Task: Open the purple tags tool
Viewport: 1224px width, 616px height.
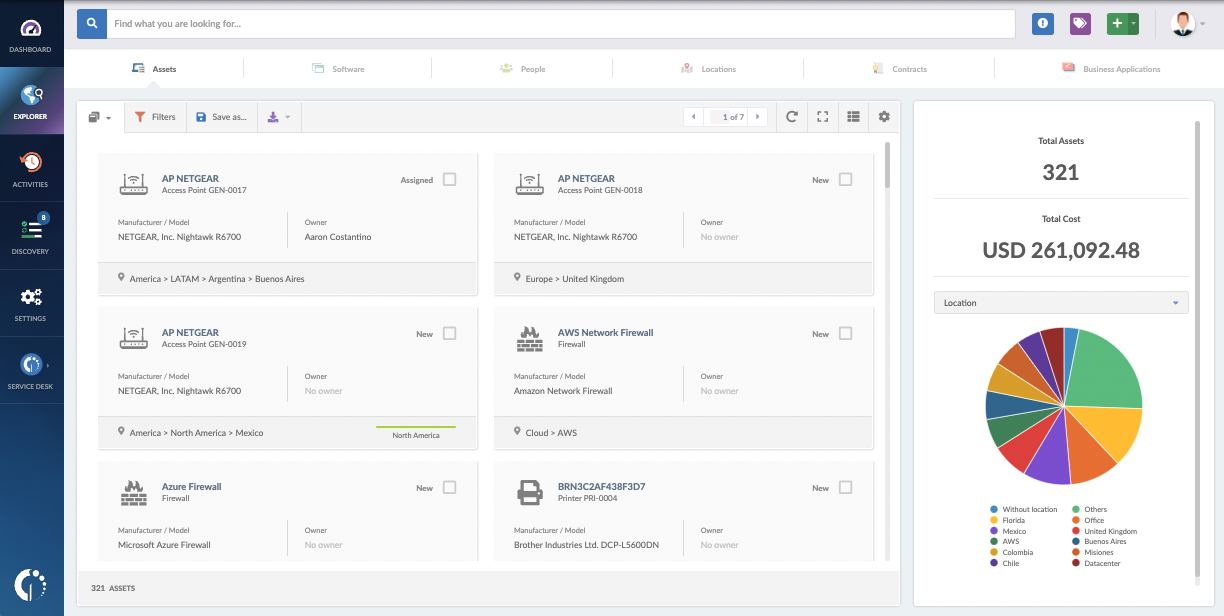Action: pyautogui.click(x=1082, y=23)
